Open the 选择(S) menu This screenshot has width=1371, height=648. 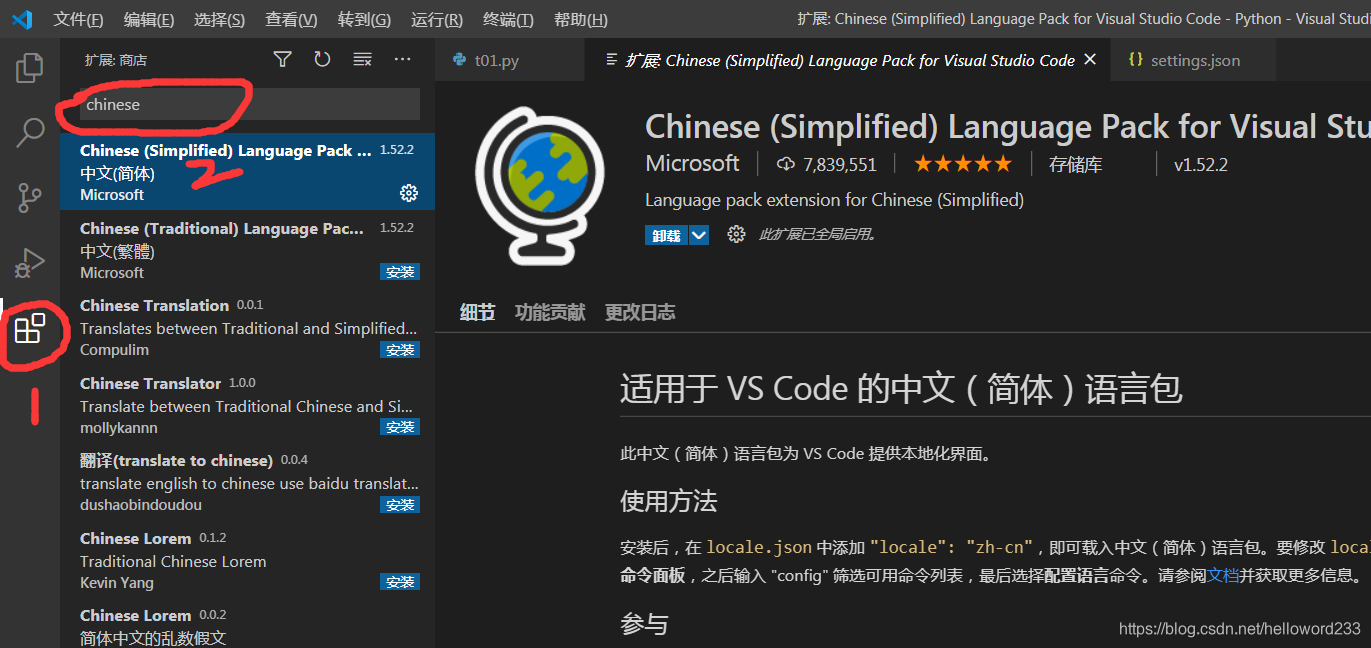click(x=219, y=19)
